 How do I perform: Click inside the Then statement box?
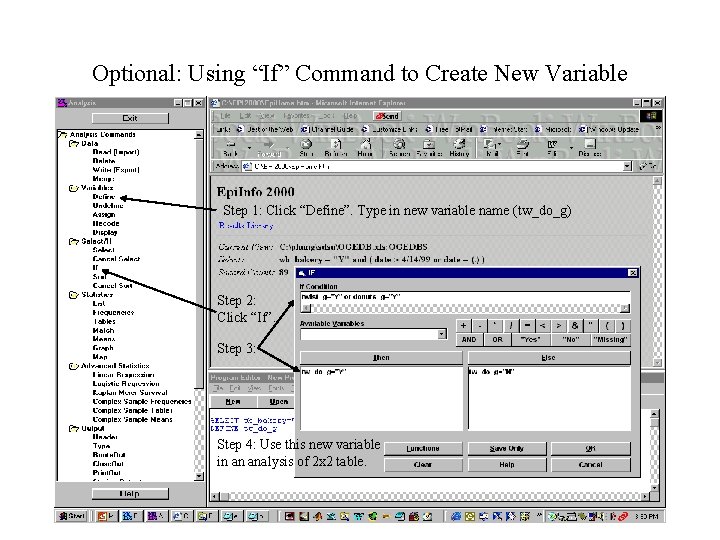coord(381,398)
